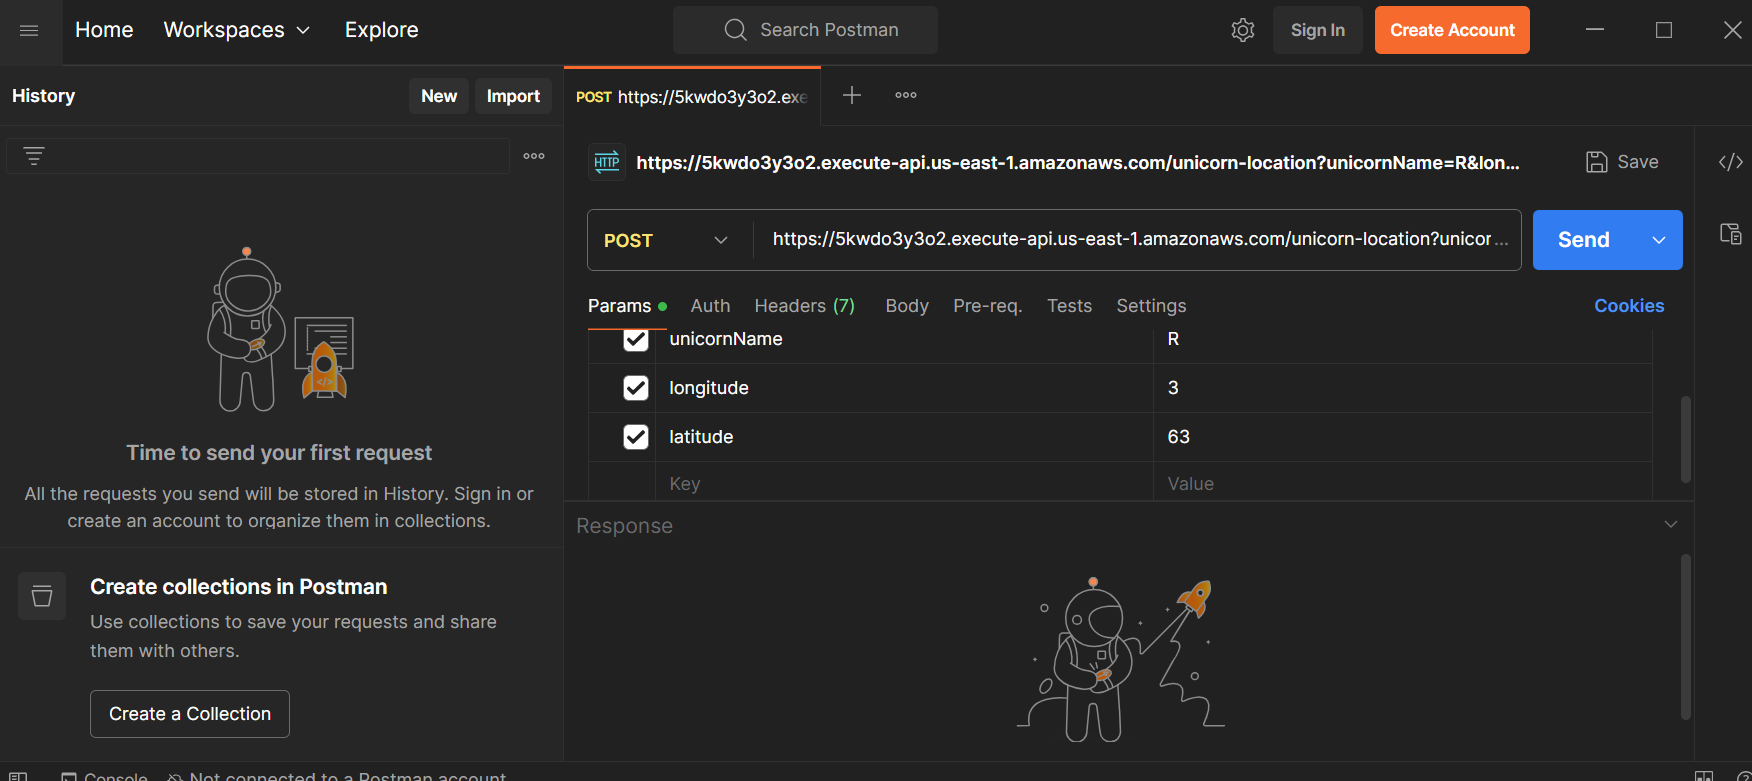Open the settings gear icon
Screen dimensions: 1752x781
(1242, 30)
